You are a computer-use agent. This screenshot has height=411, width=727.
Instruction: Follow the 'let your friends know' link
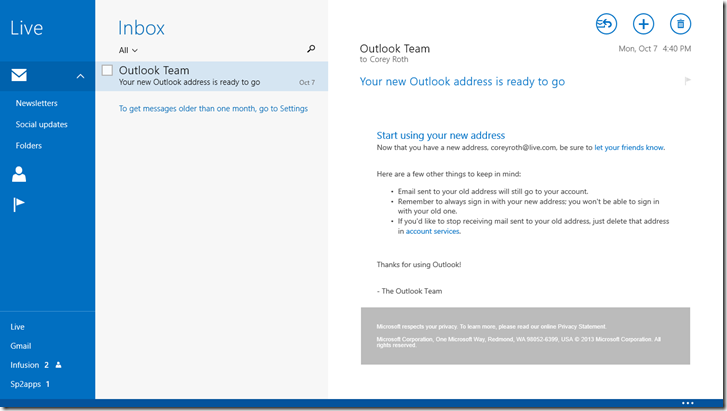point(629,148)
